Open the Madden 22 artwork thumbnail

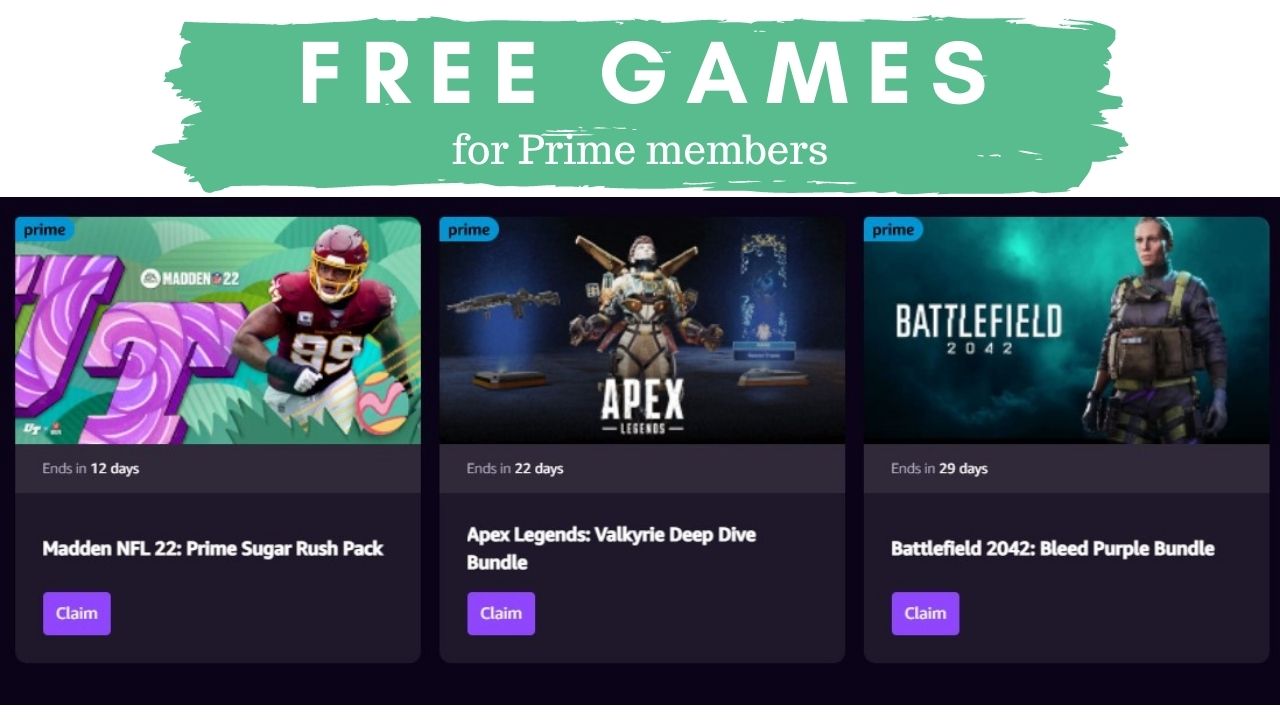[218, 330]
